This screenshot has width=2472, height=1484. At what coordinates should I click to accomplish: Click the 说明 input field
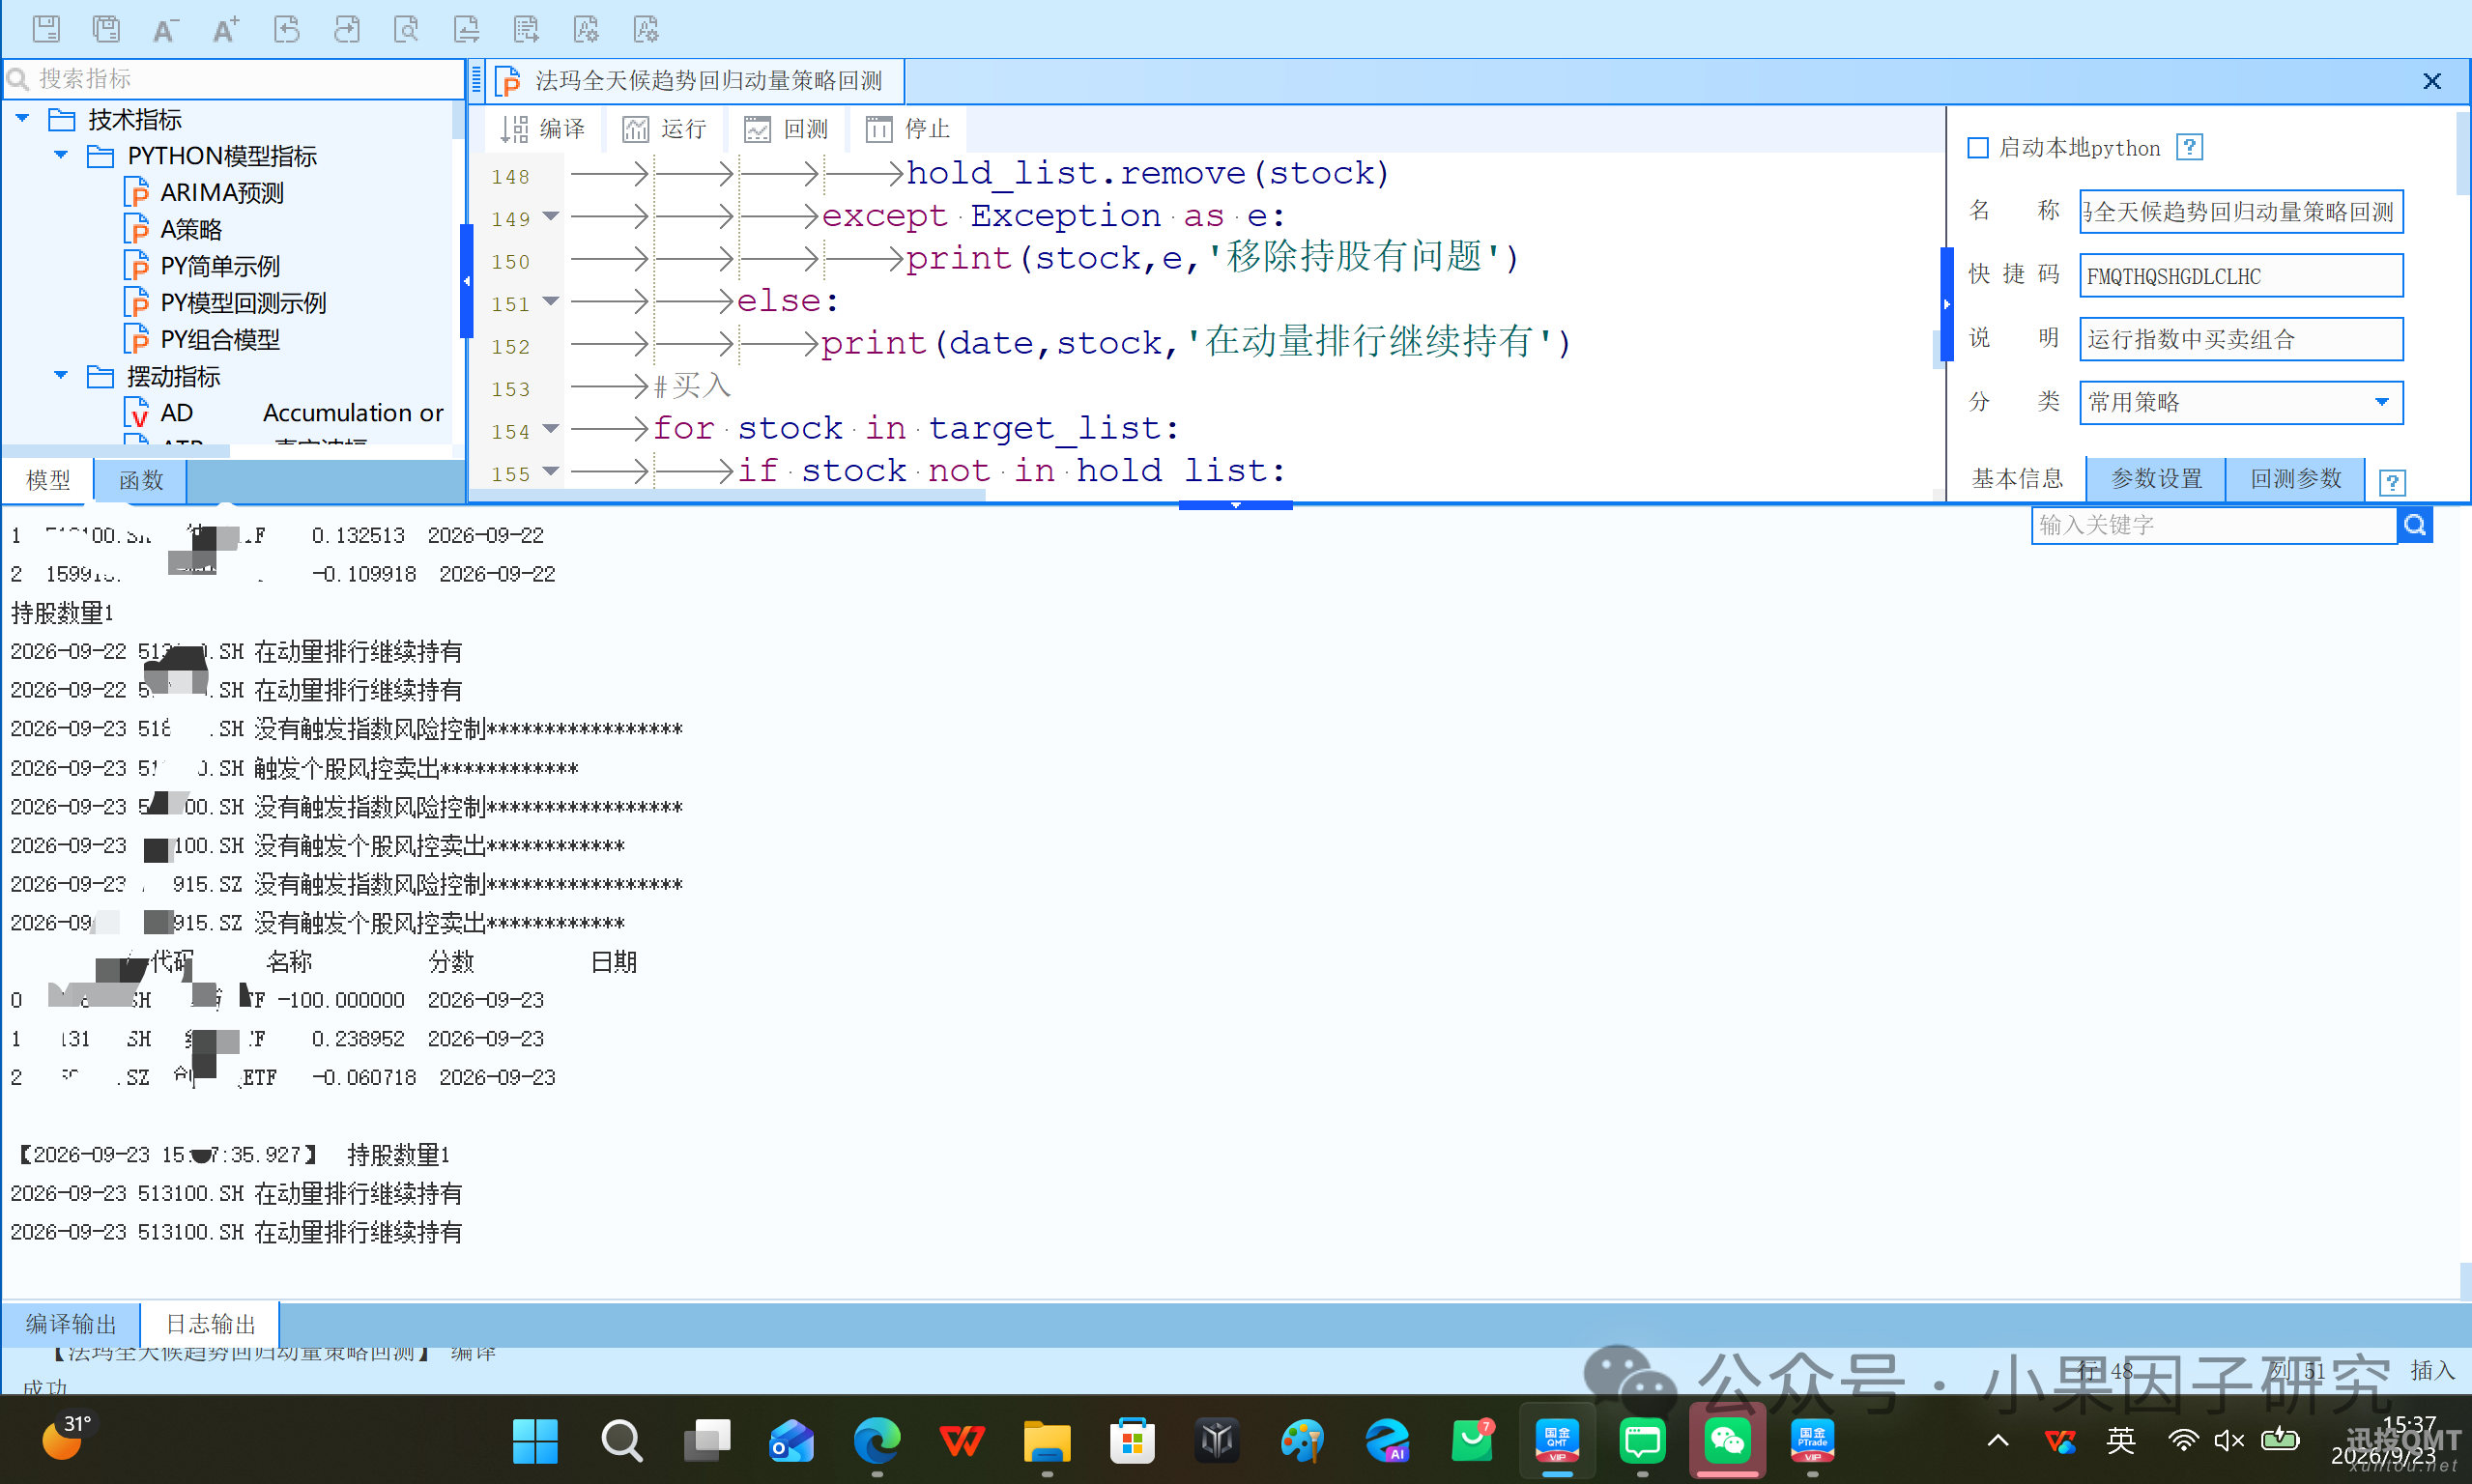pyautogui.click(x=2240, y=339)
